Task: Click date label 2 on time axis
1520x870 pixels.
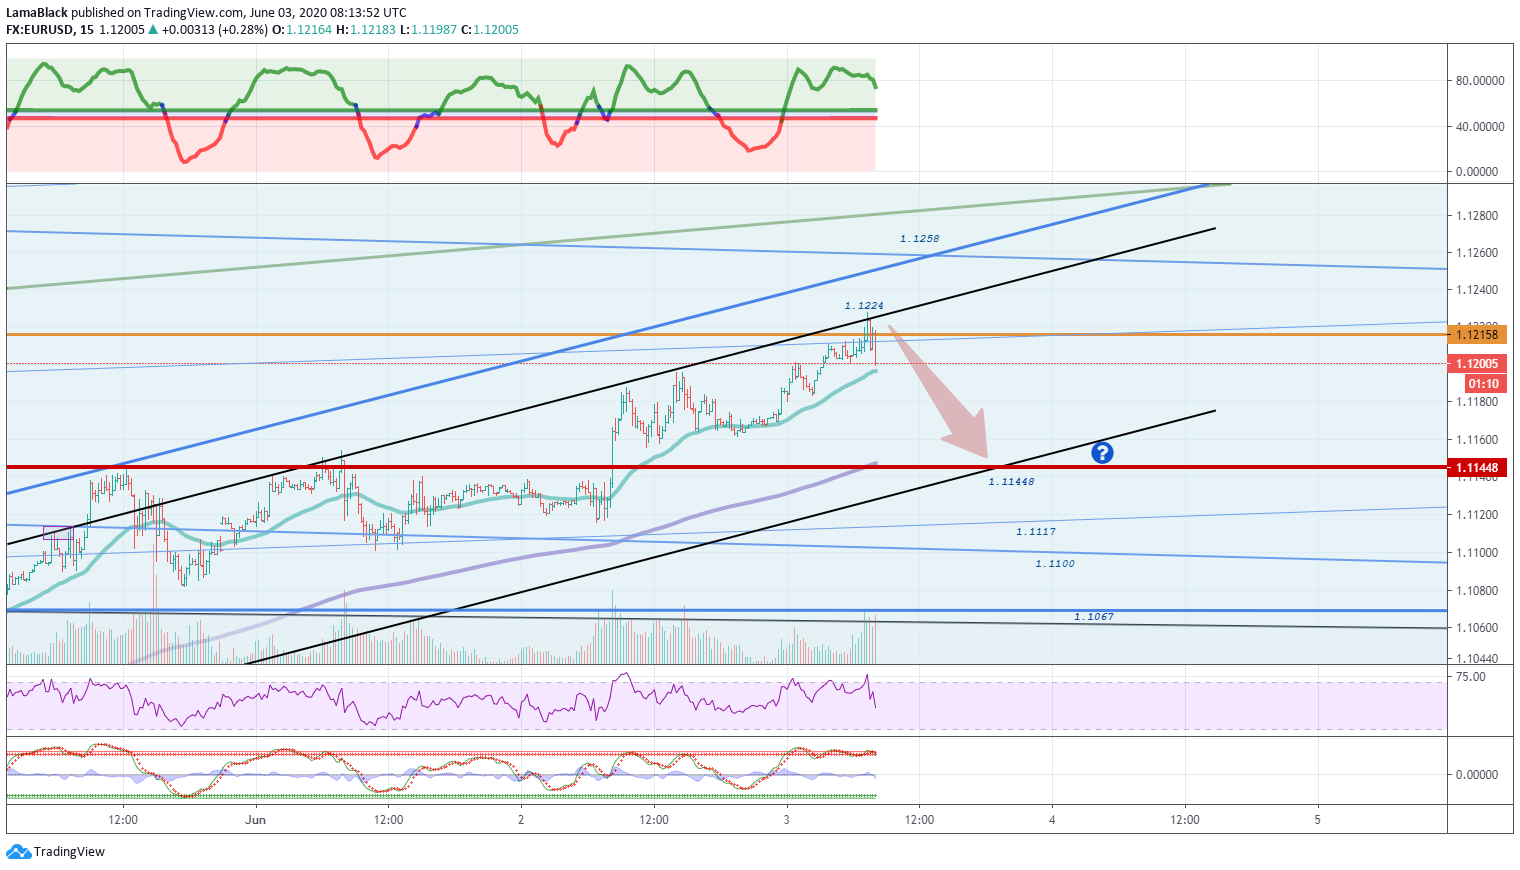Action: [x=521, y=820]
